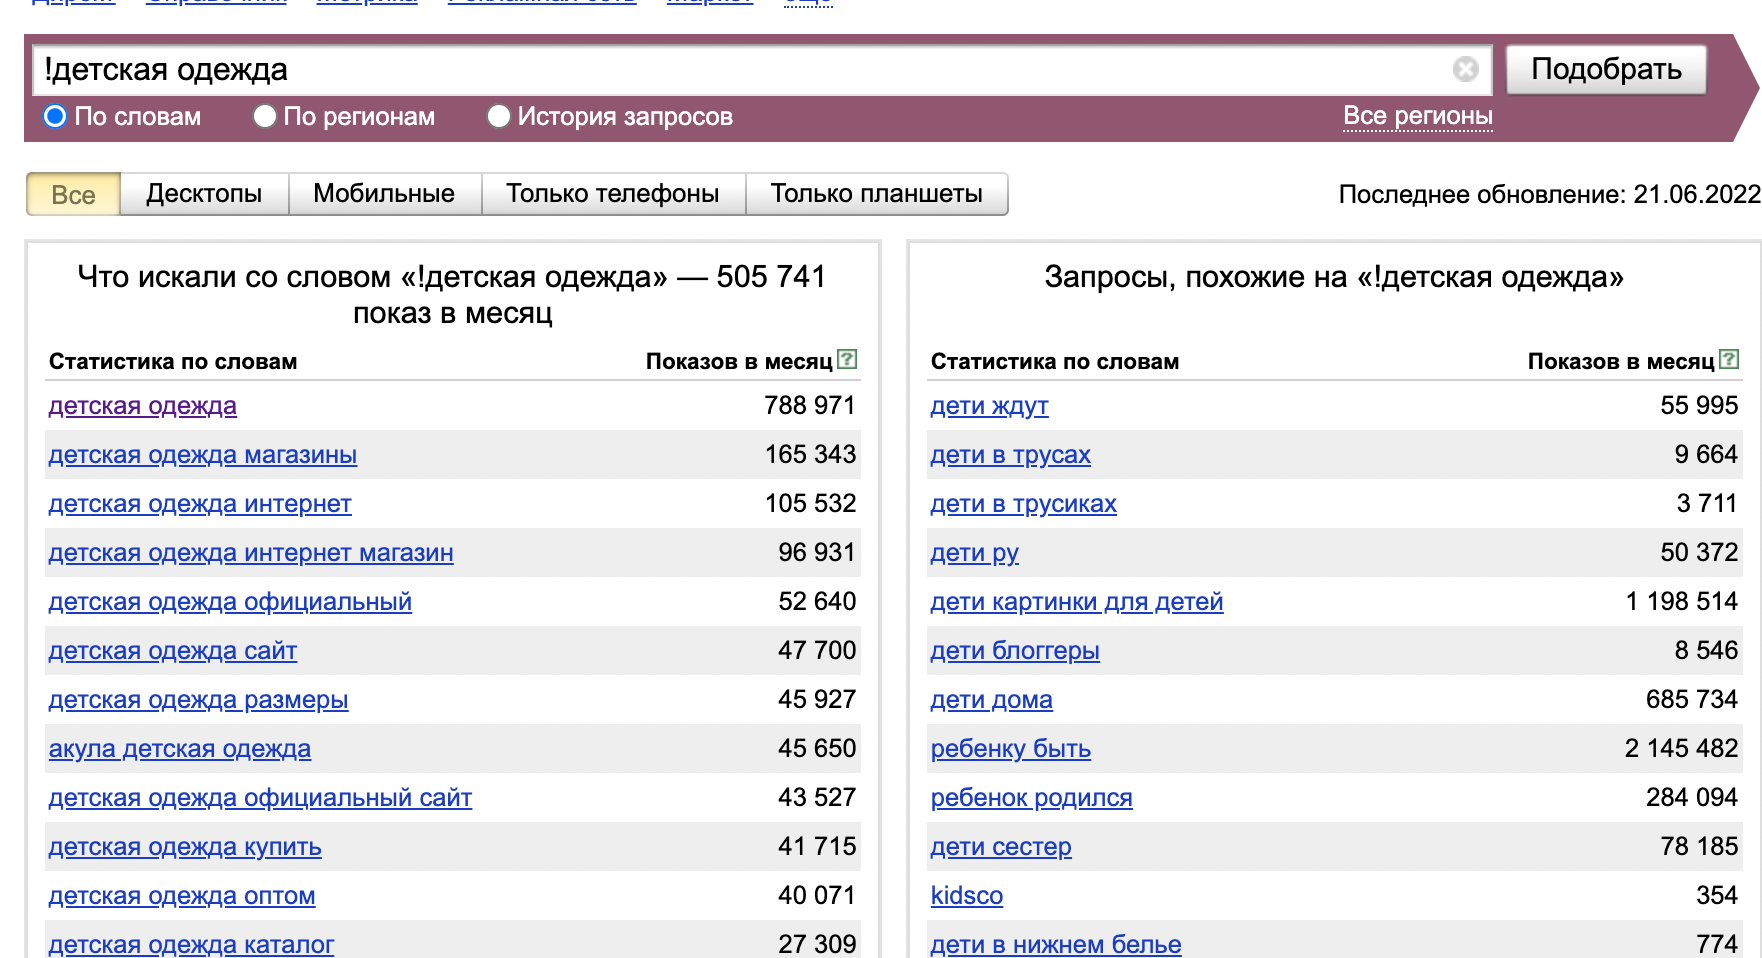Click the '165 343' impressions value
The width and height of the screenshot is (1762, 958).
[x=810, y=454]
